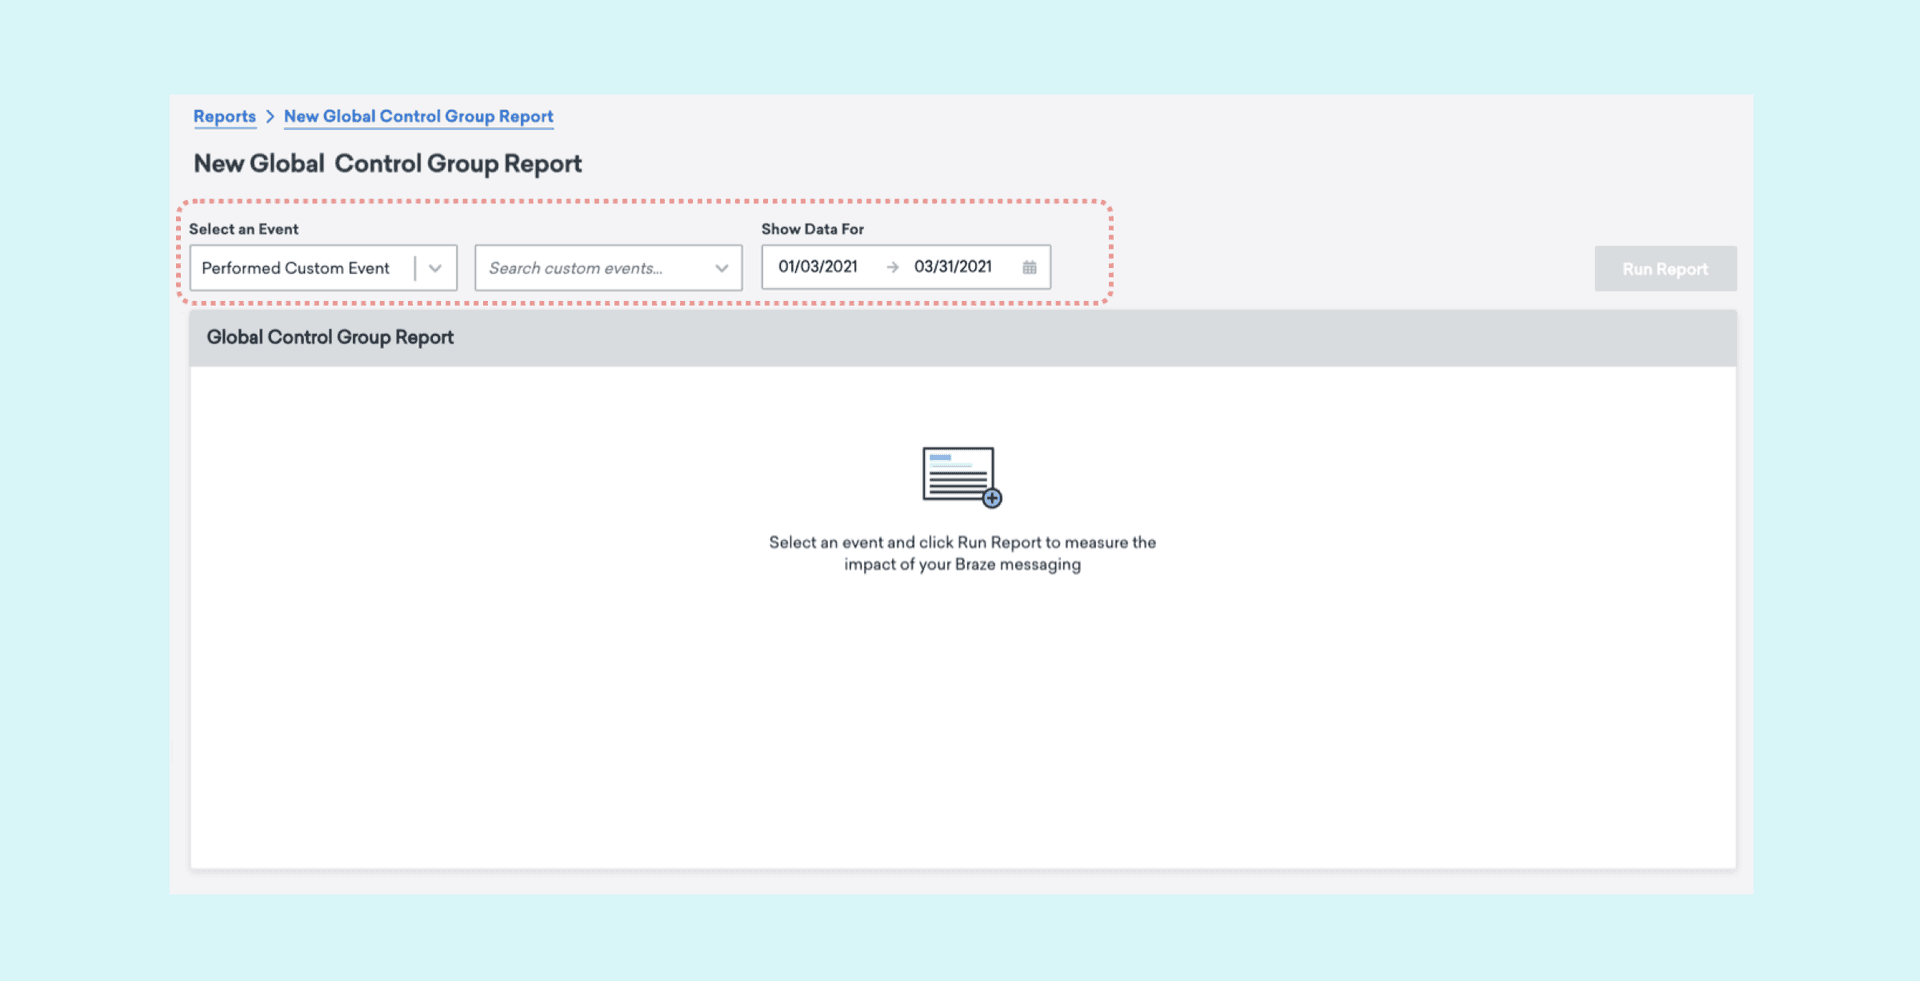
Task: Open the calendar icon in date range
Action: click(1029, 267)
